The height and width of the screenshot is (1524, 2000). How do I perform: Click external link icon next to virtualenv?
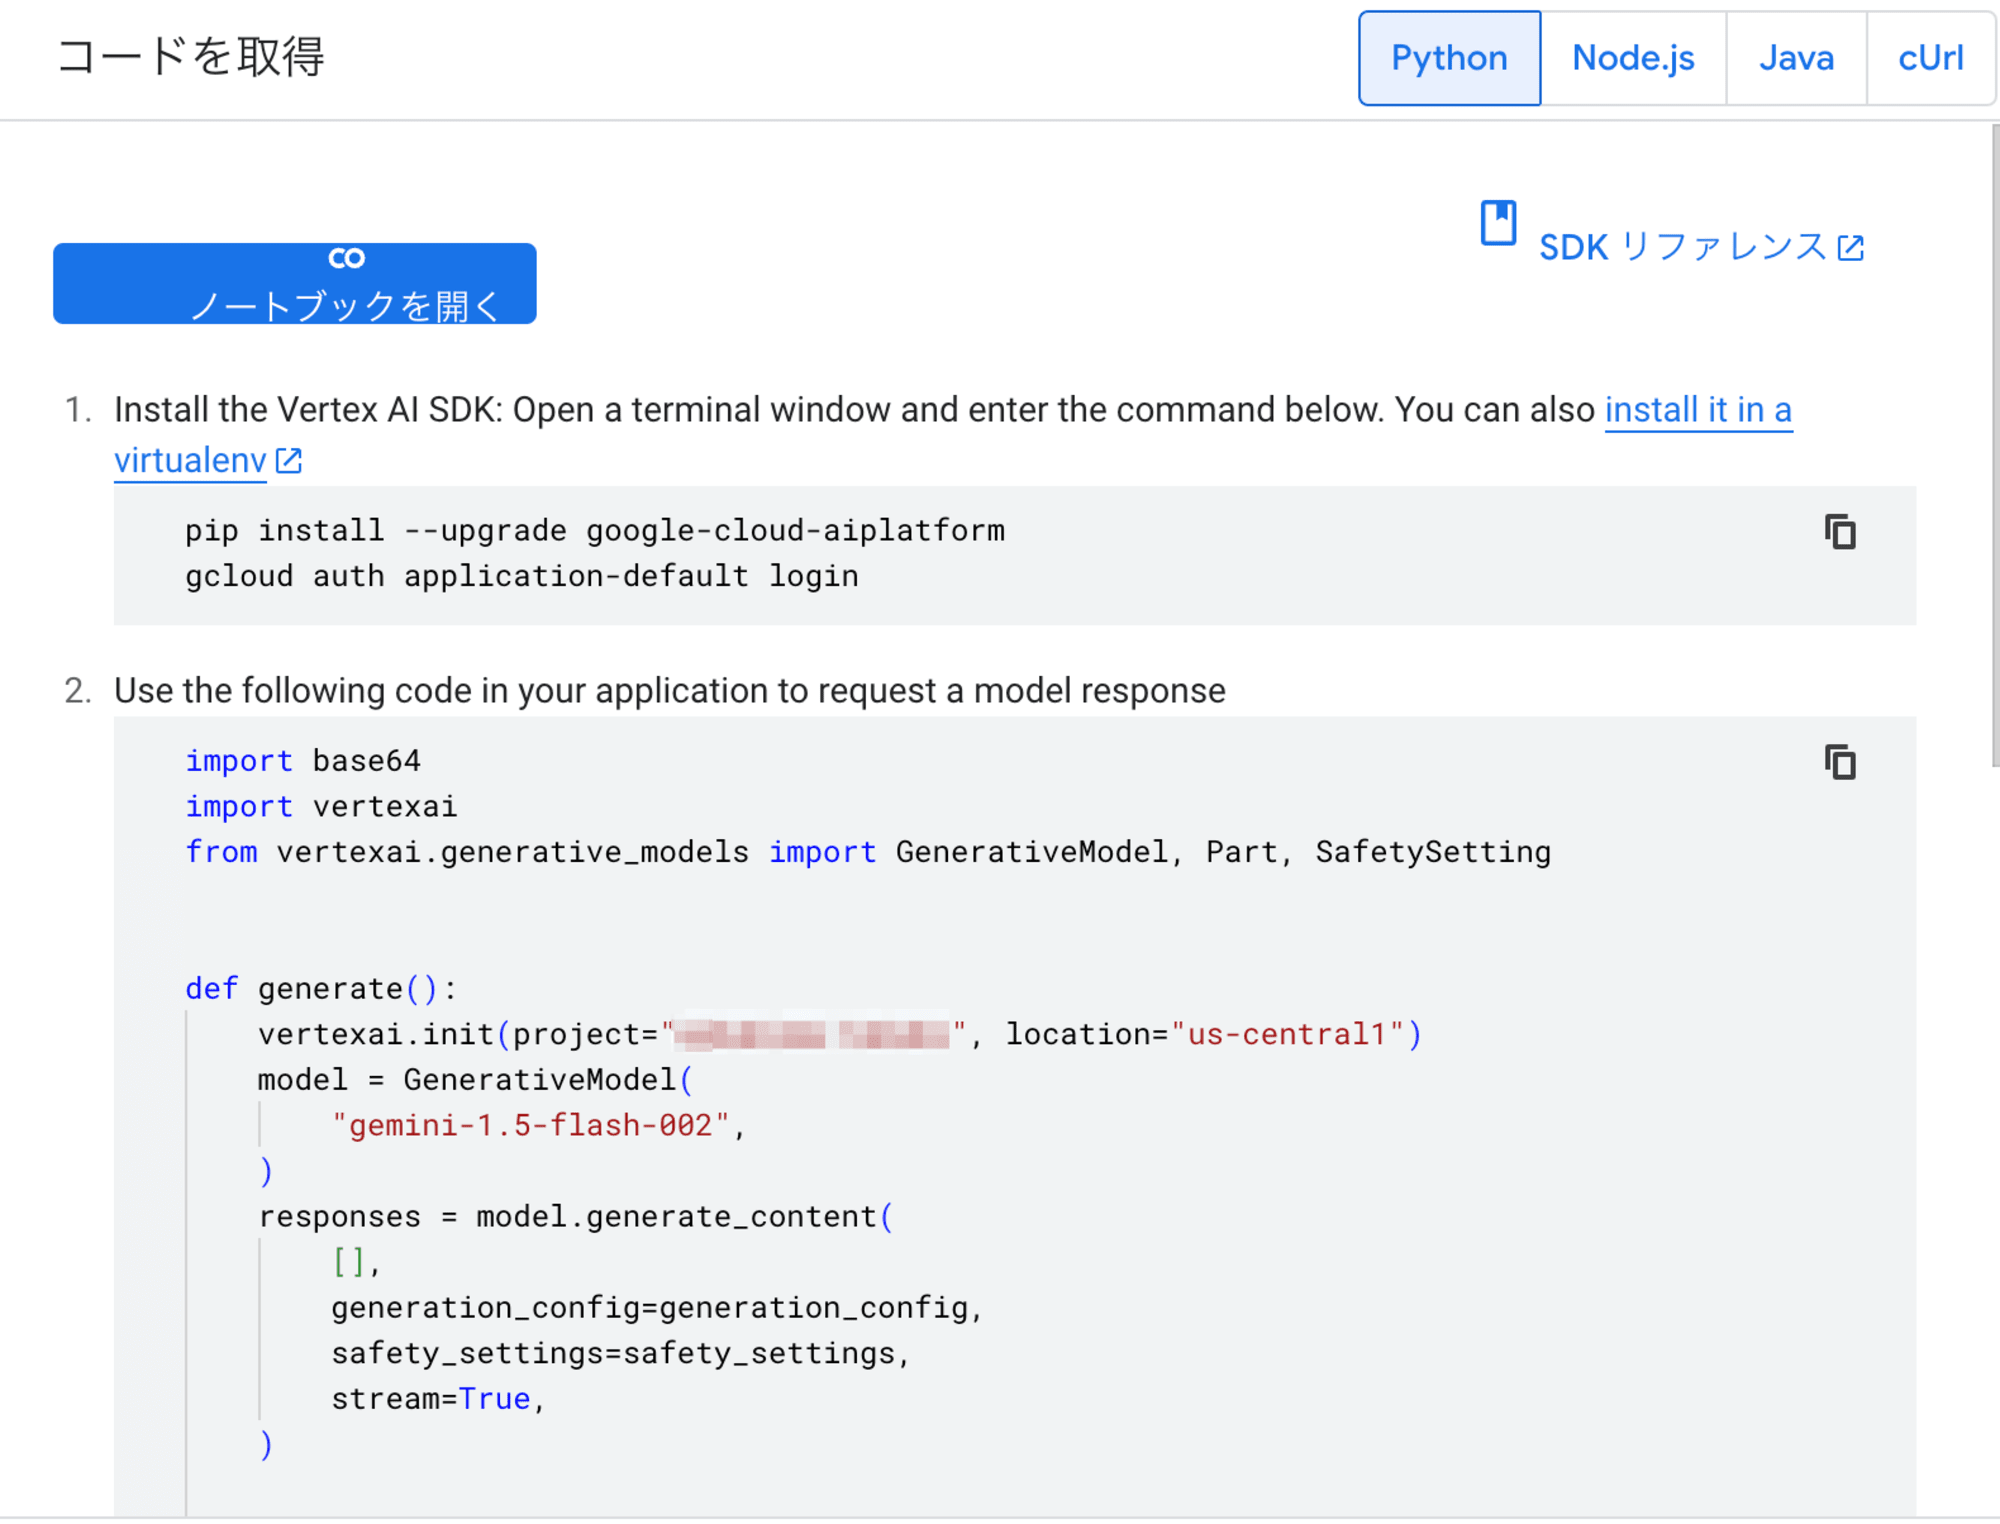coord(289,461)
